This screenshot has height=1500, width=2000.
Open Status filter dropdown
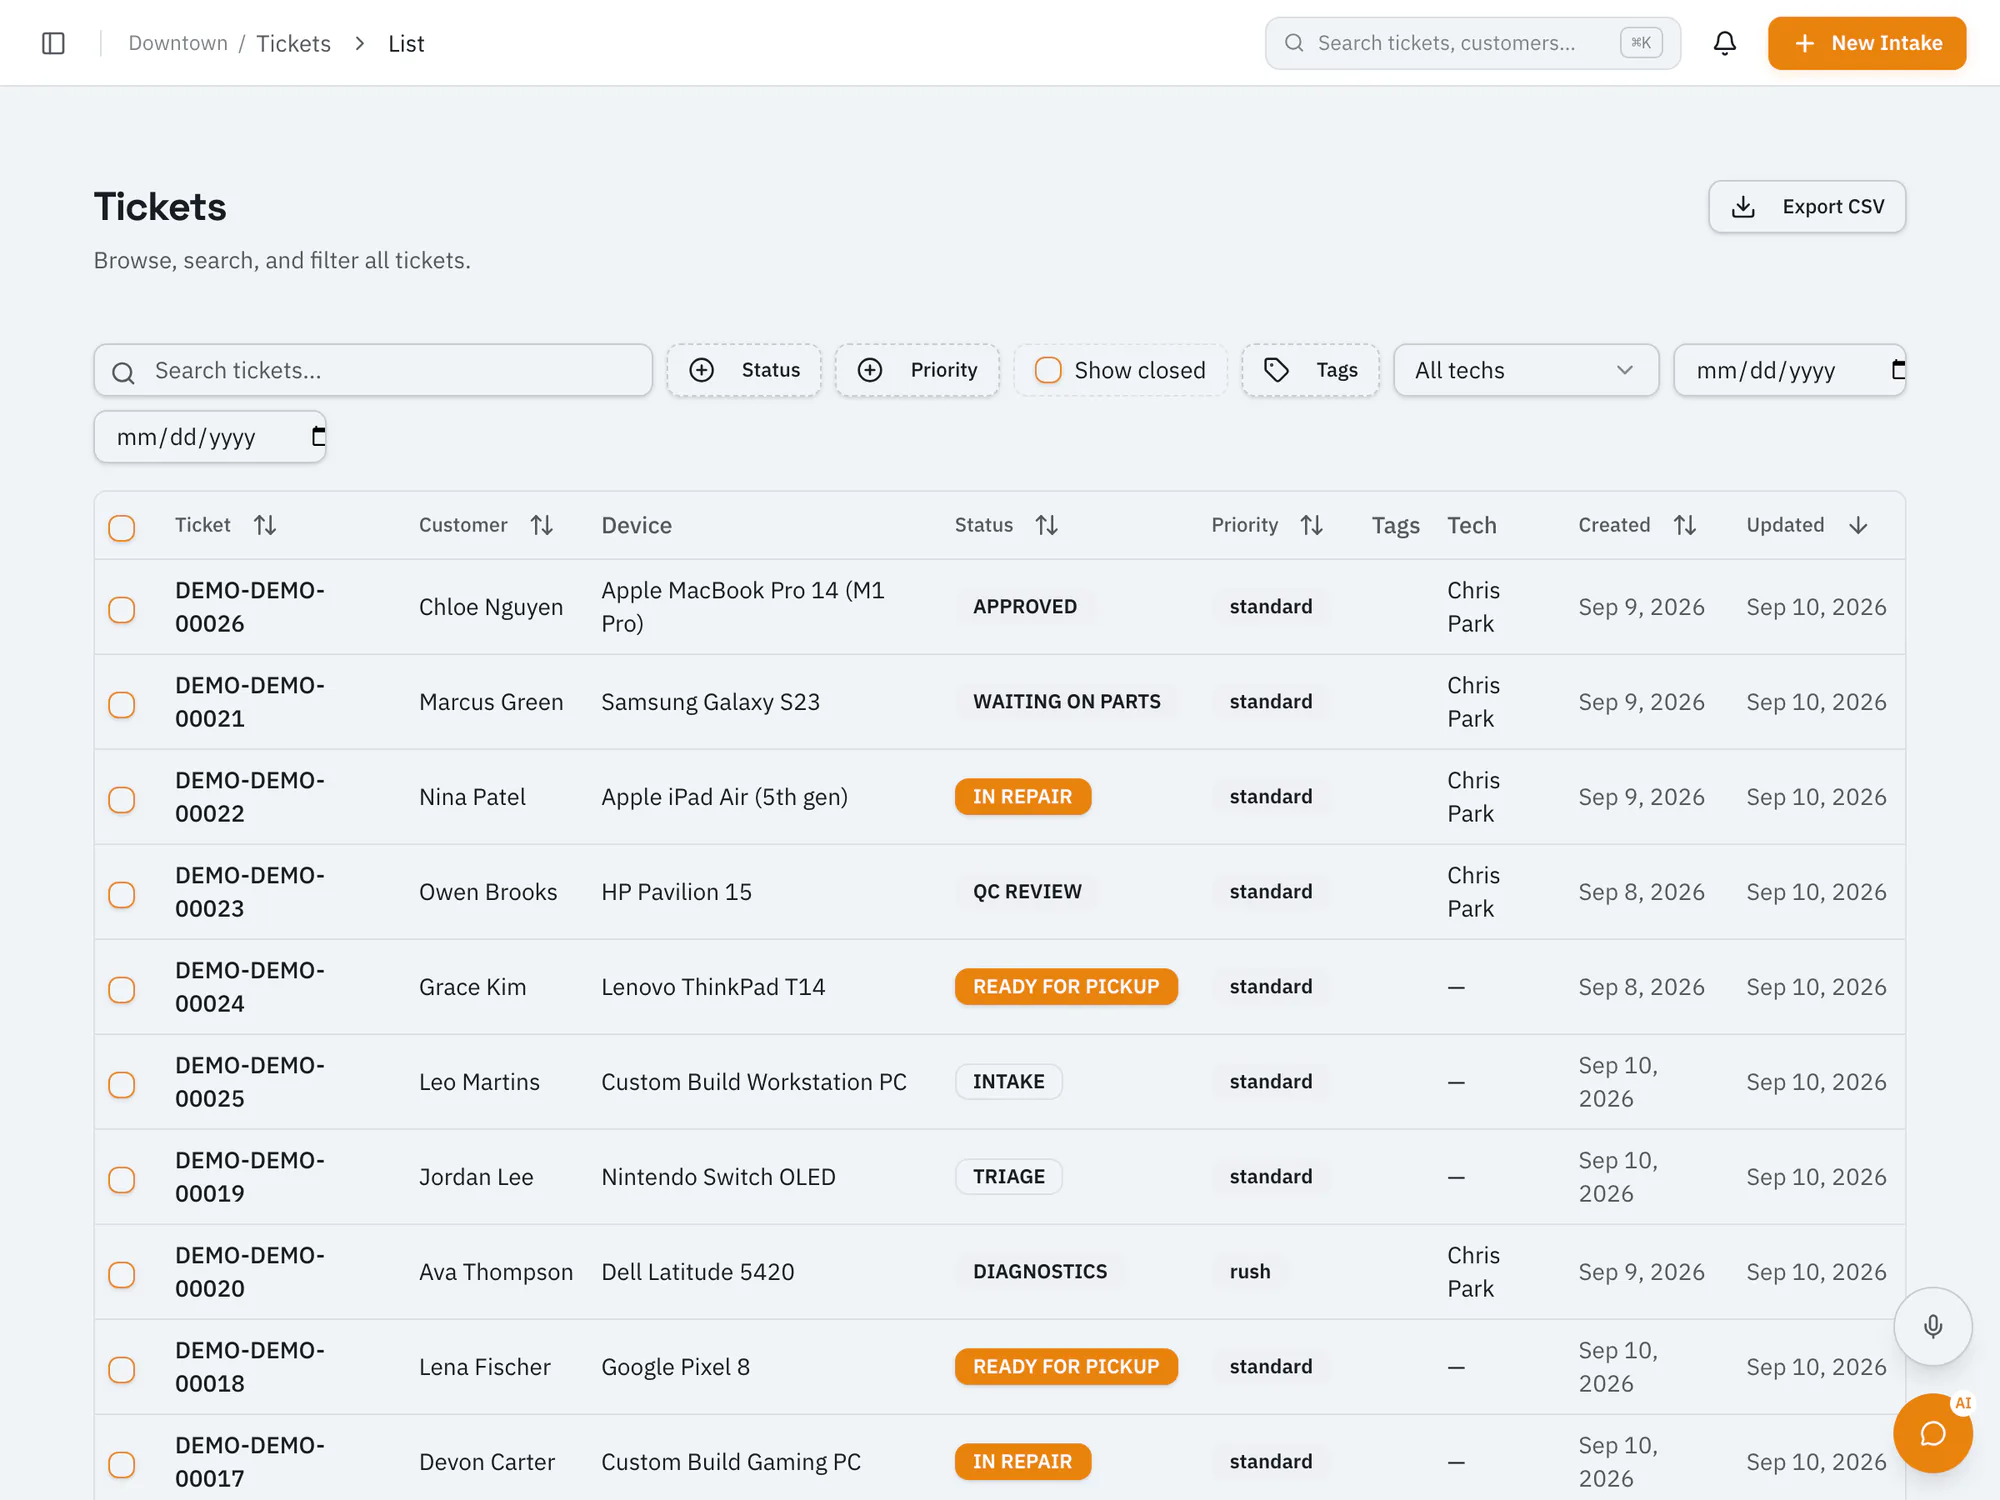tap(744, 370)
